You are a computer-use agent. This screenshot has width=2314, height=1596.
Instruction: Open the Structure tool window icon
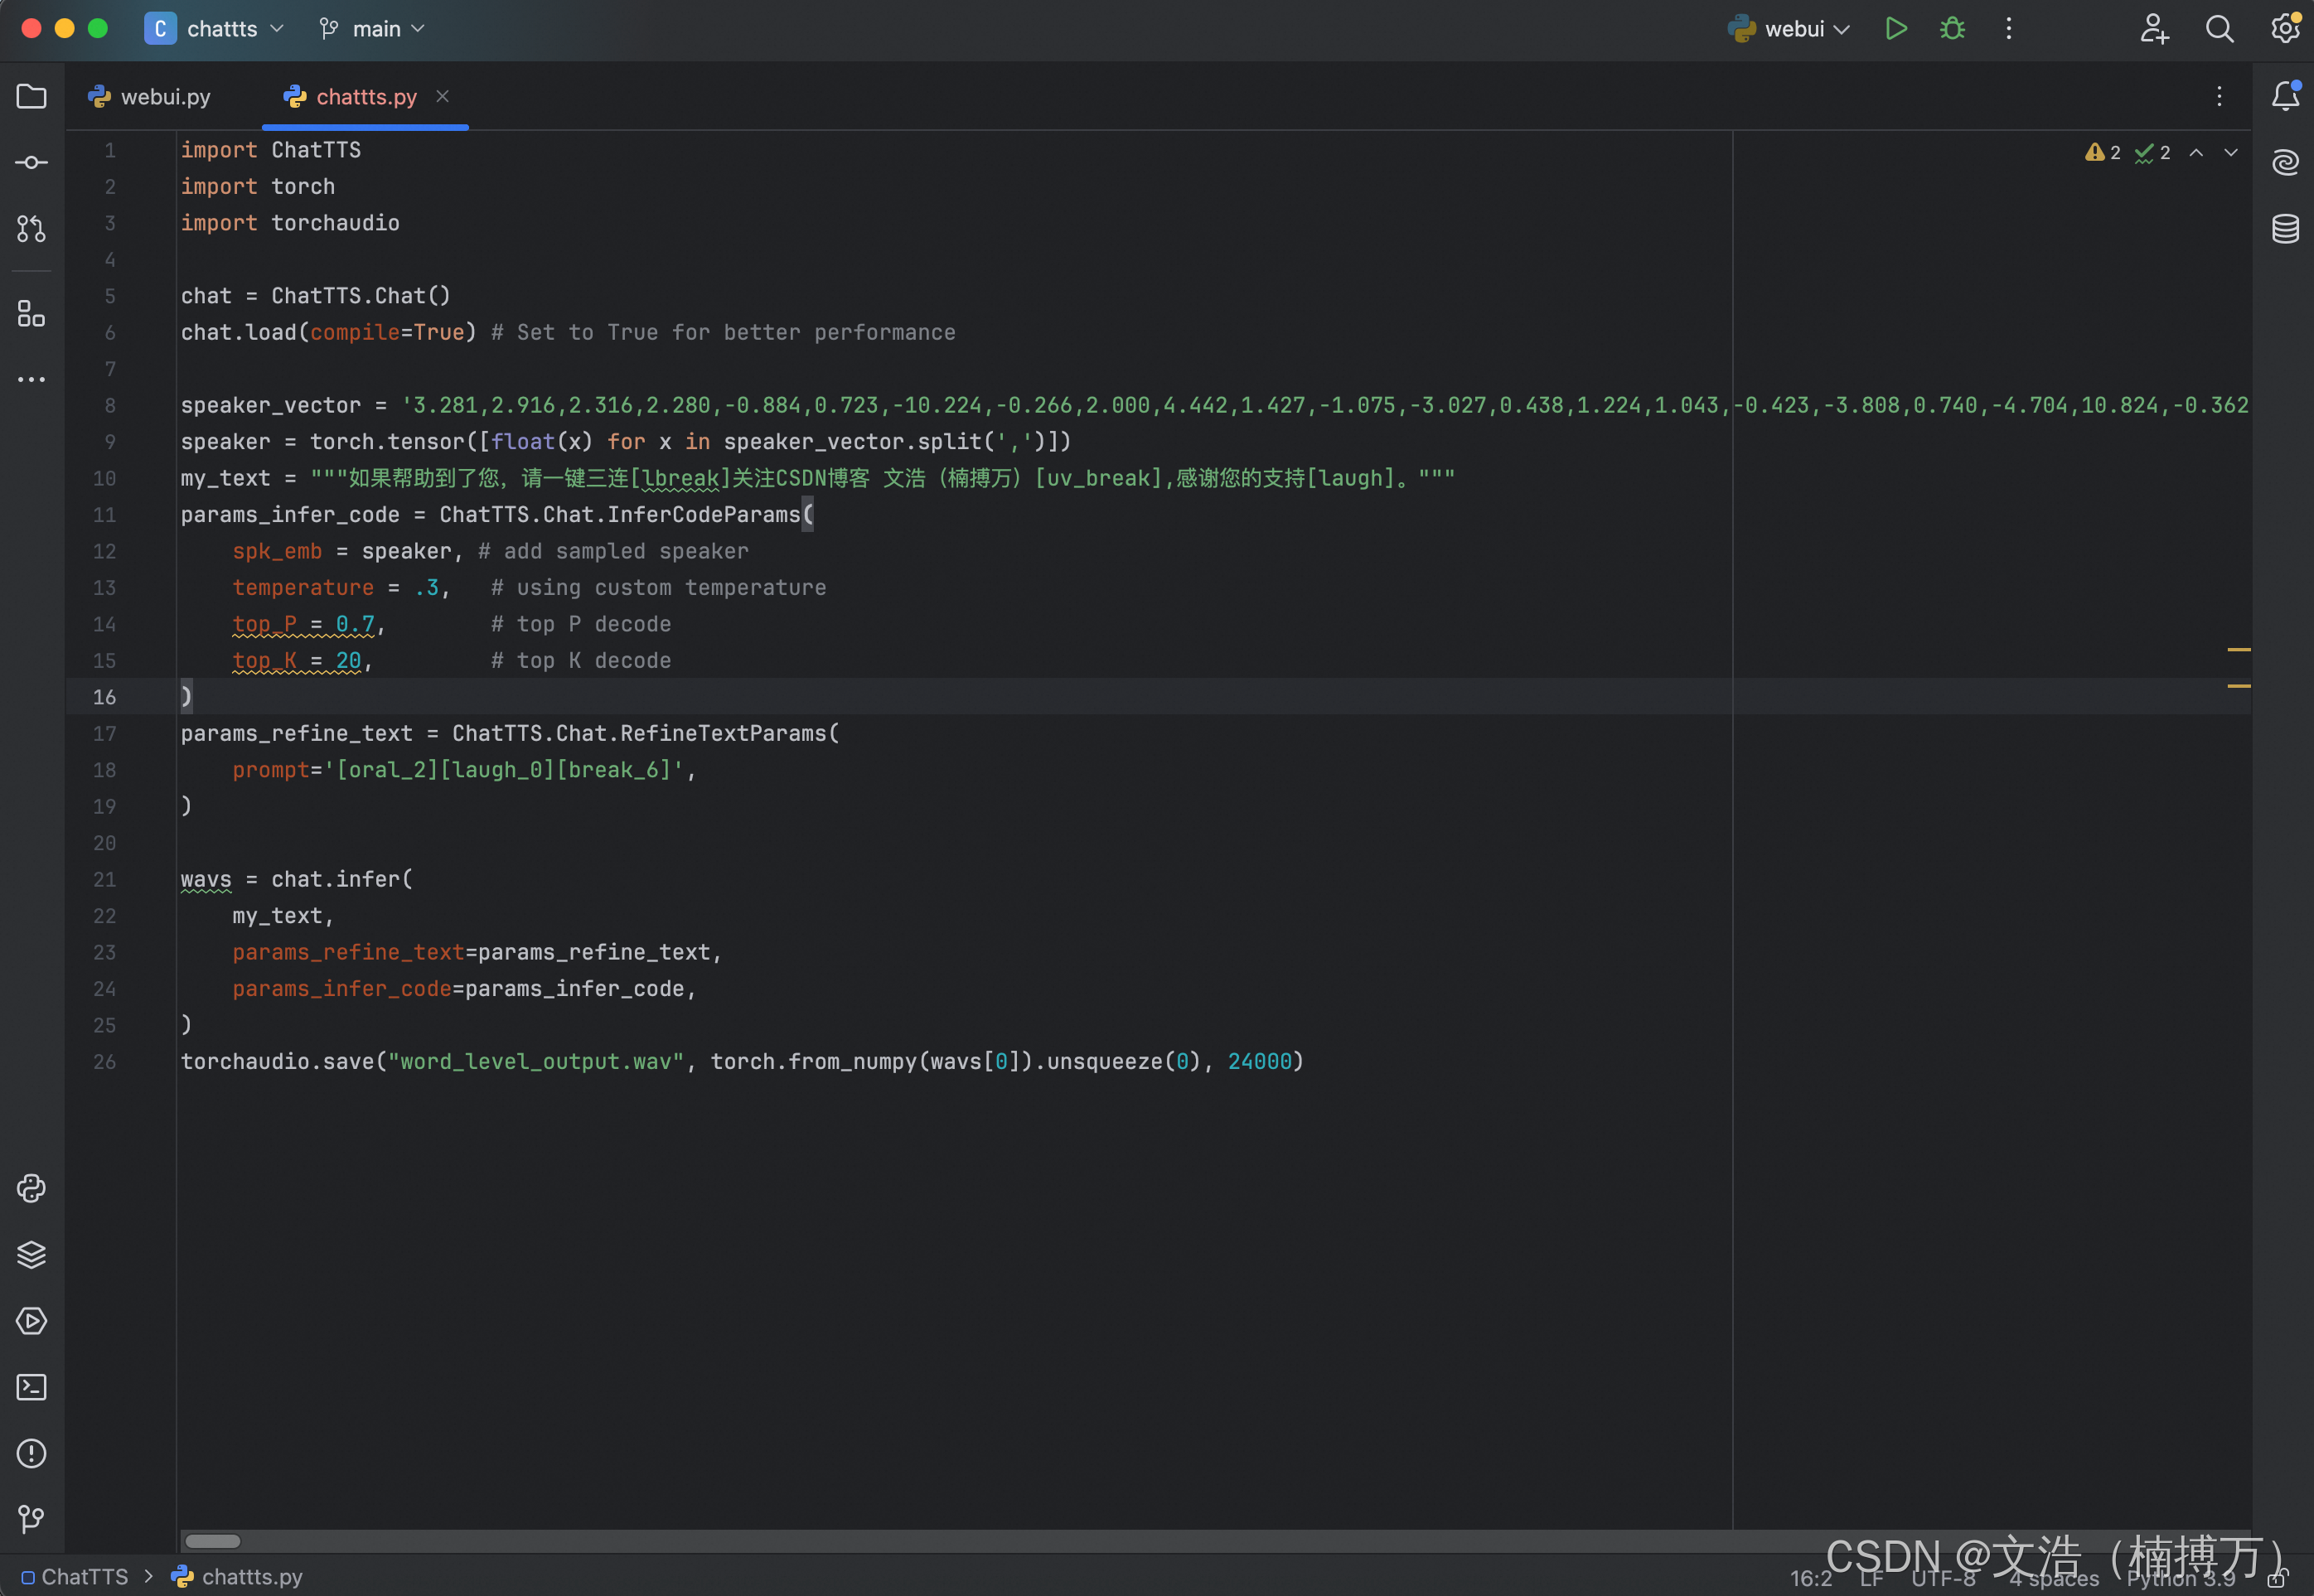(31, 314)
